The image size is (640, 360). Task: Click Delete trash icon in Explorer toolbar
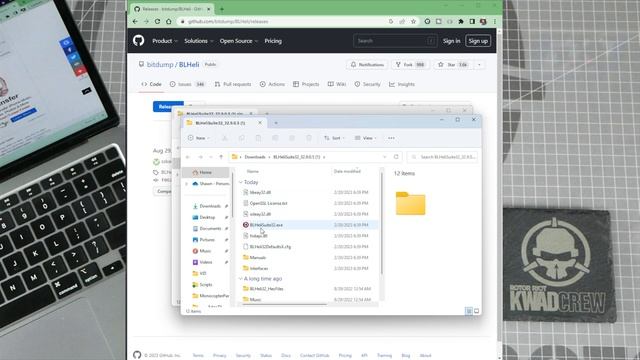coord(309,138)
